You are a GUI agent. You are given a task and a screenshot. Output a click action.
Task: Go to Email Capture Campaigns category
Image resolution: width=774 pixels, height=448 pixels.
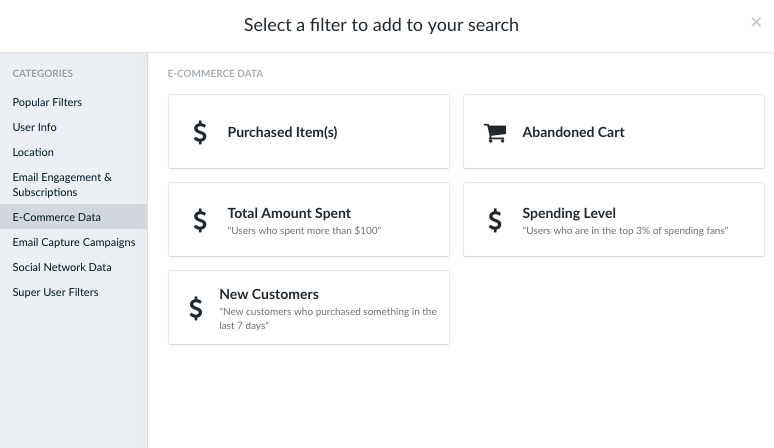tap(74, 242)
